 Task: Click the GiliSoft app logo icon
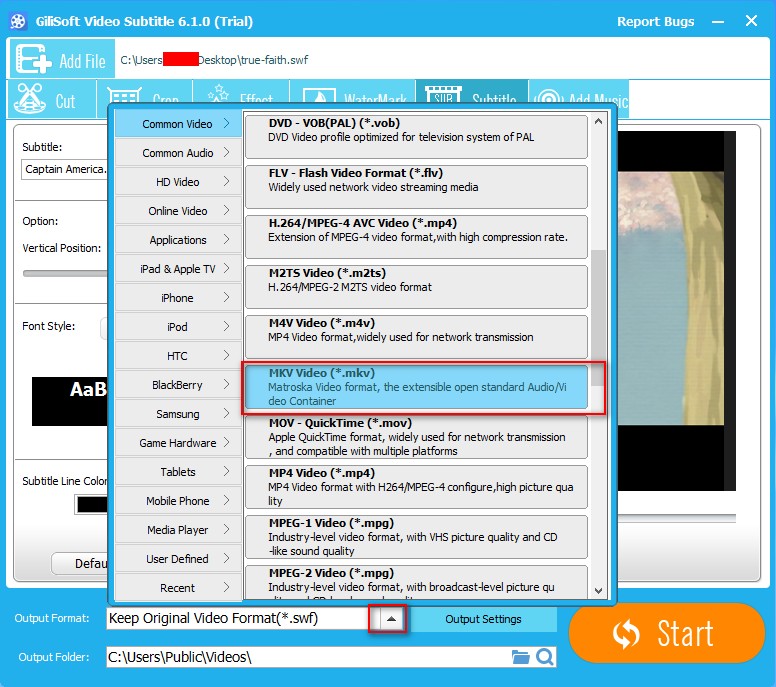(18, 21)
